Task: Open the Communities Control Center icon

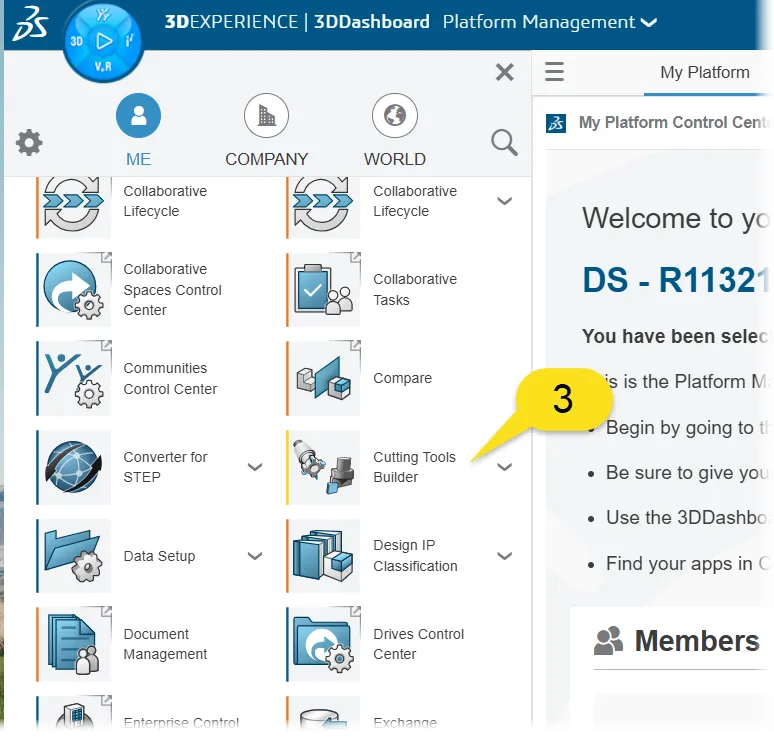Action: pyautogui.click(x=75, y=378)
